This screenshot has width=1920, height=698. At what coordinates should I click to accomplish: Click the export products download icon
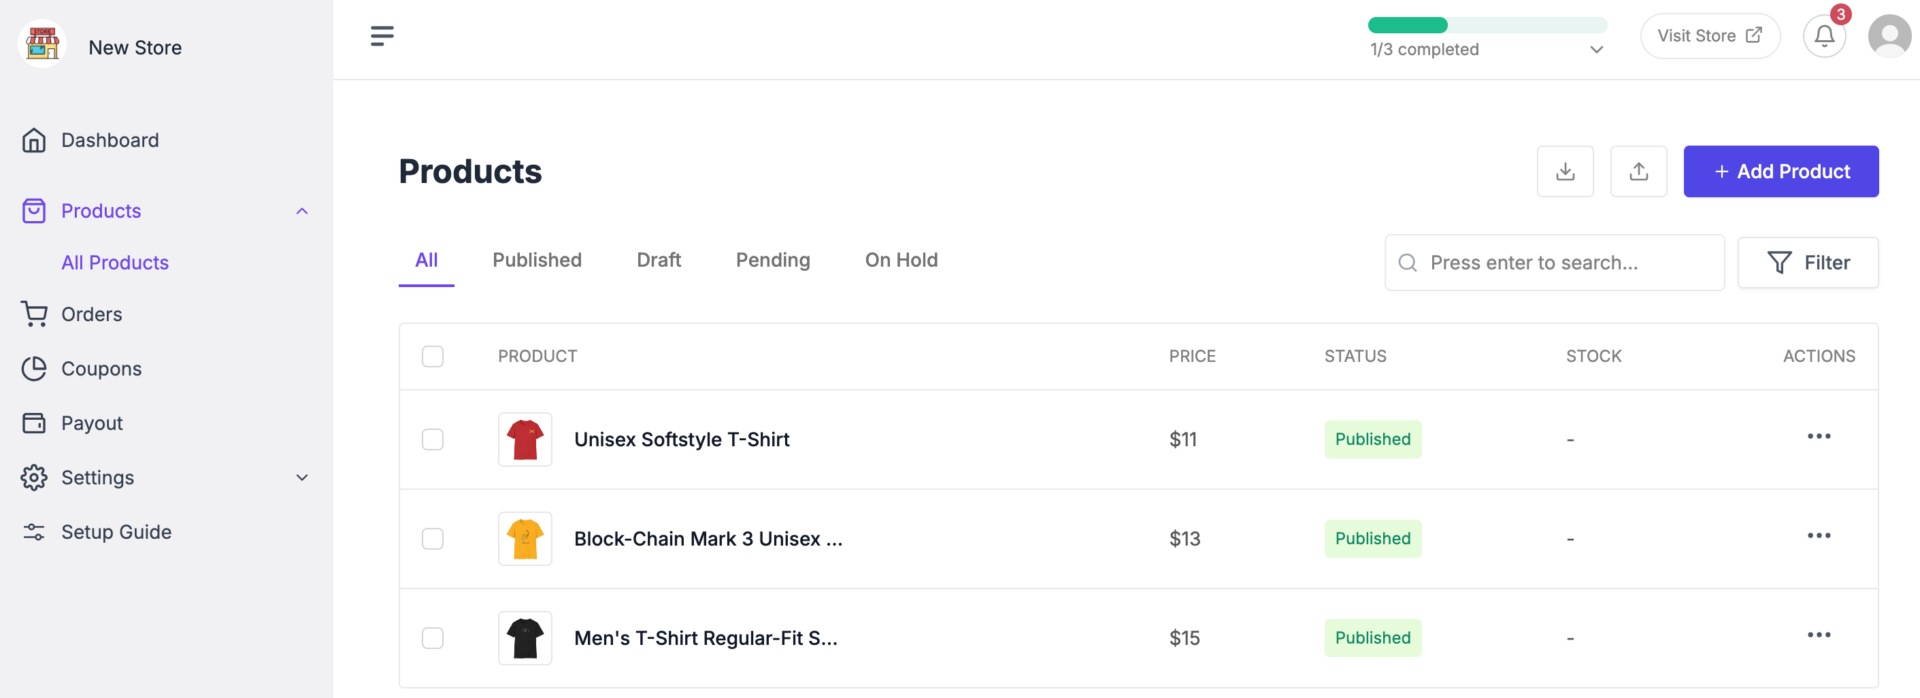[x=1565, y=171]
